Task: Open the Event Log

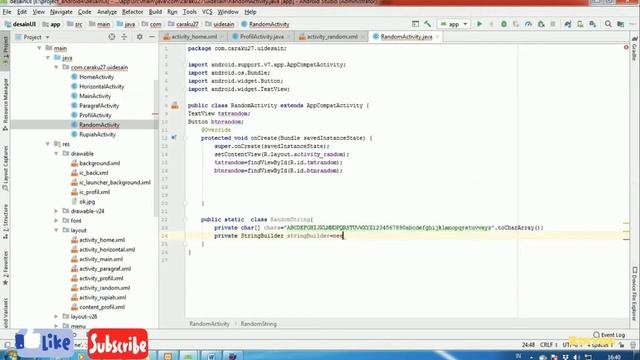Action: pyautogui.click(x=609, y=335)
